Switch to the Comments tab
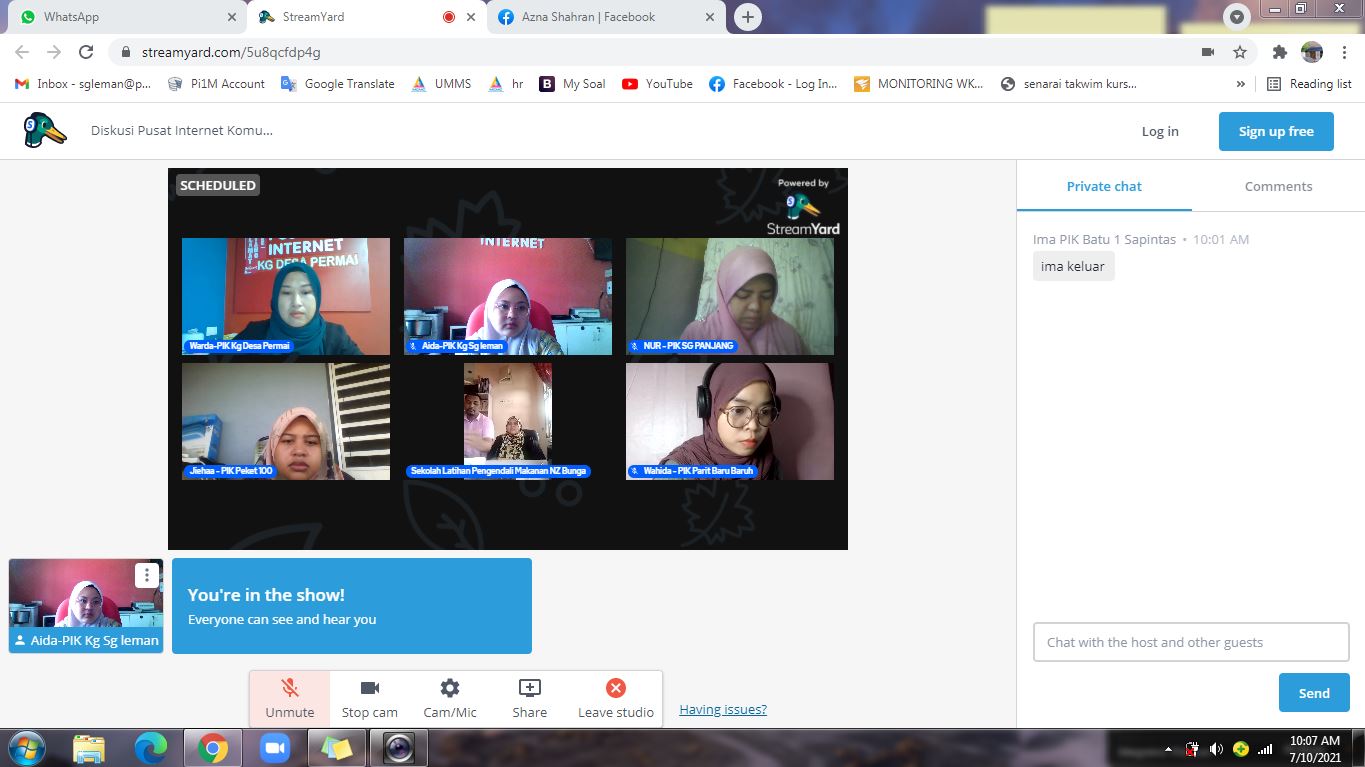1365x767 pixels. tap(1278, 186)
